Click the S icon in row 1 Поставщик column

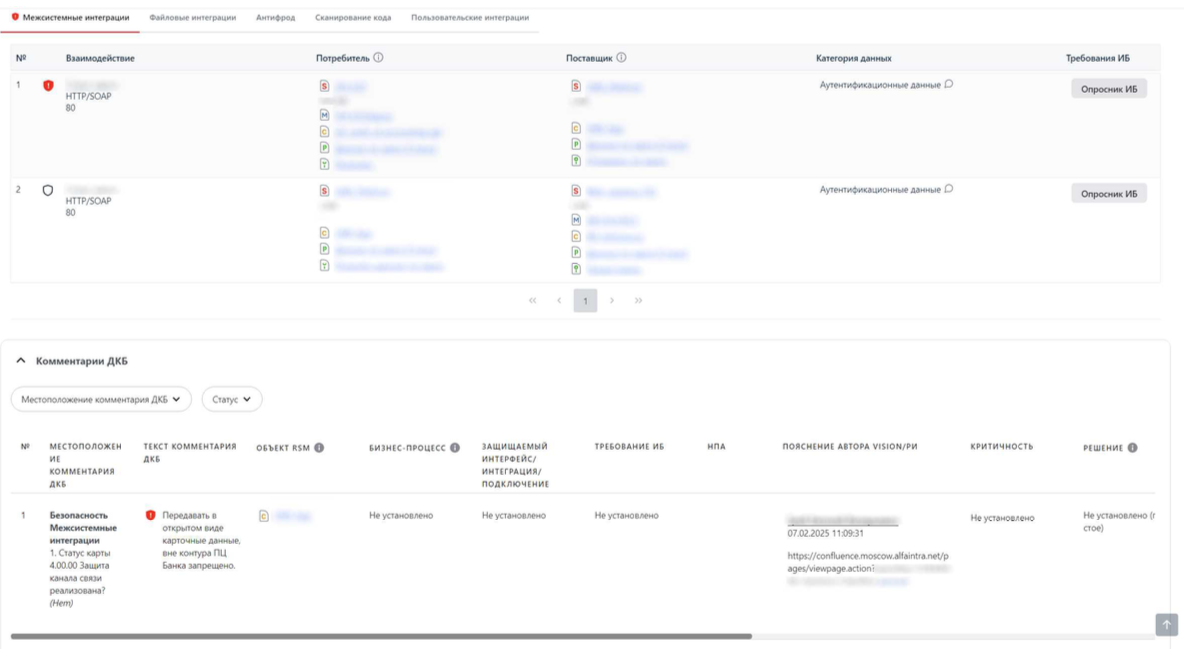coord(575,86)
